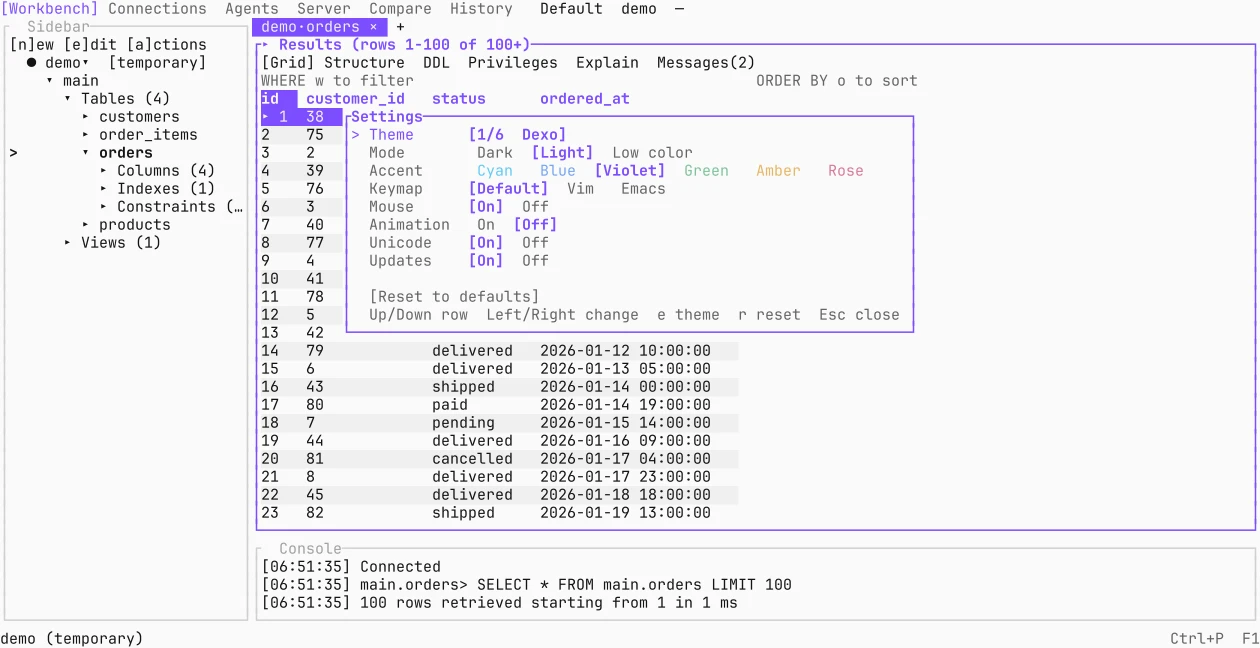Select the cancelled status cell in row 20
This screenshot has width=1260, height=648.
(472, 459)
